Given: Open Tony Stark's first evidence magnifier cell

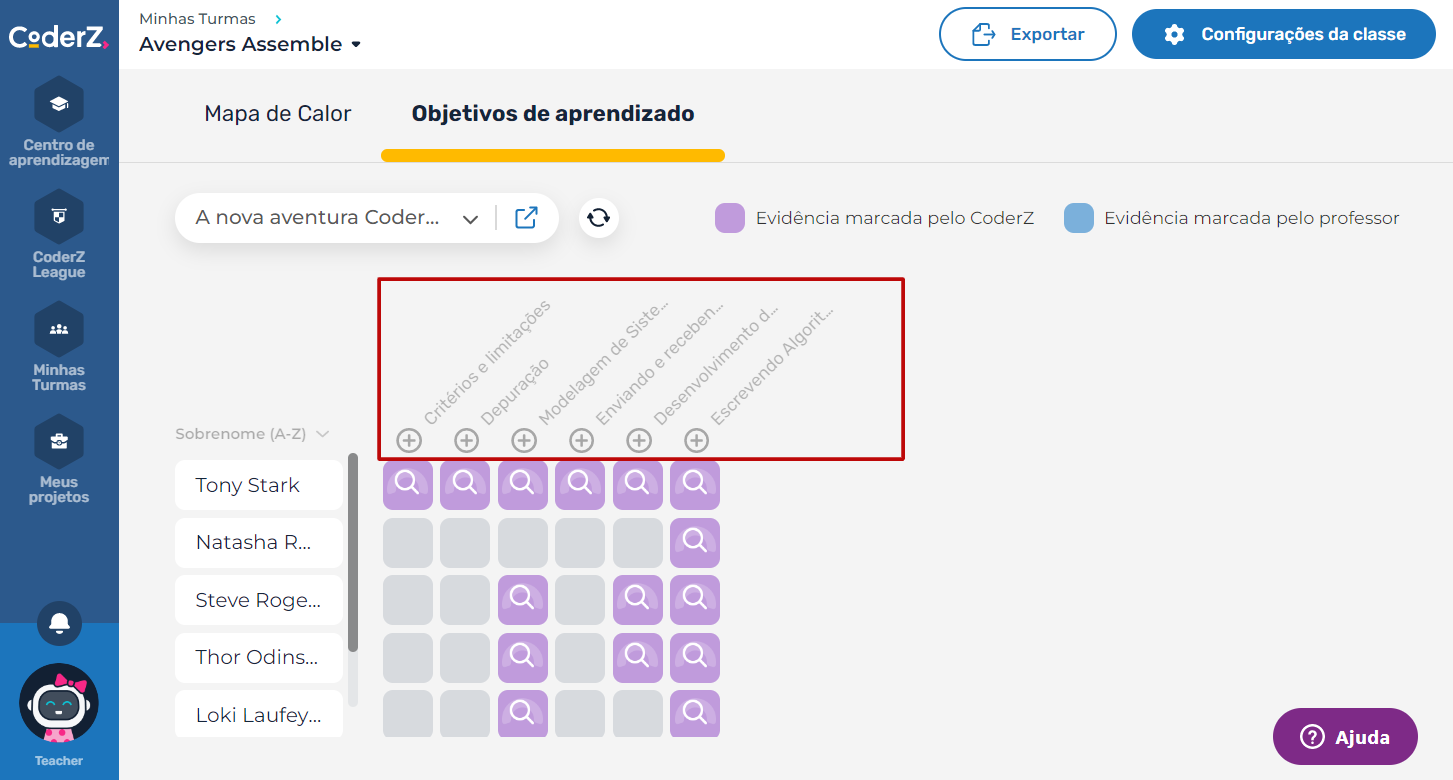Looking at the screenshot, I should 408,485.
